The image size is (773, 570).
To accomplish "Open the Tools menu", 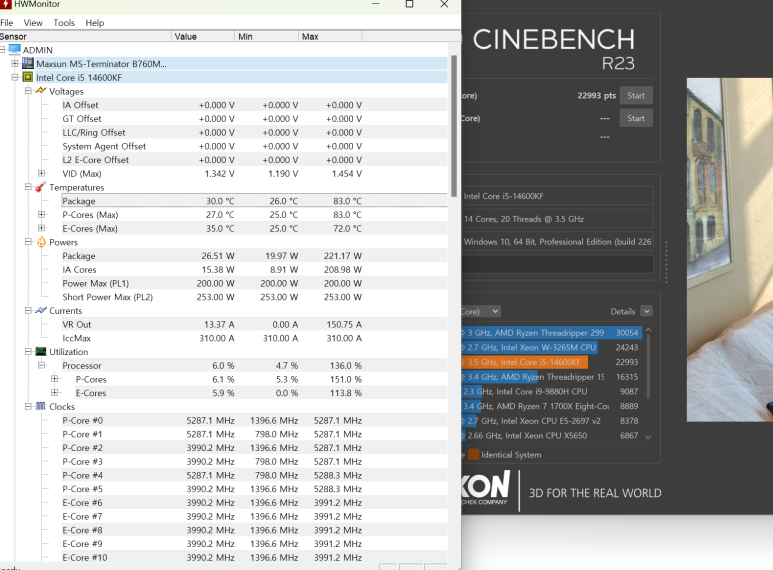I will [x=64, y=23].
